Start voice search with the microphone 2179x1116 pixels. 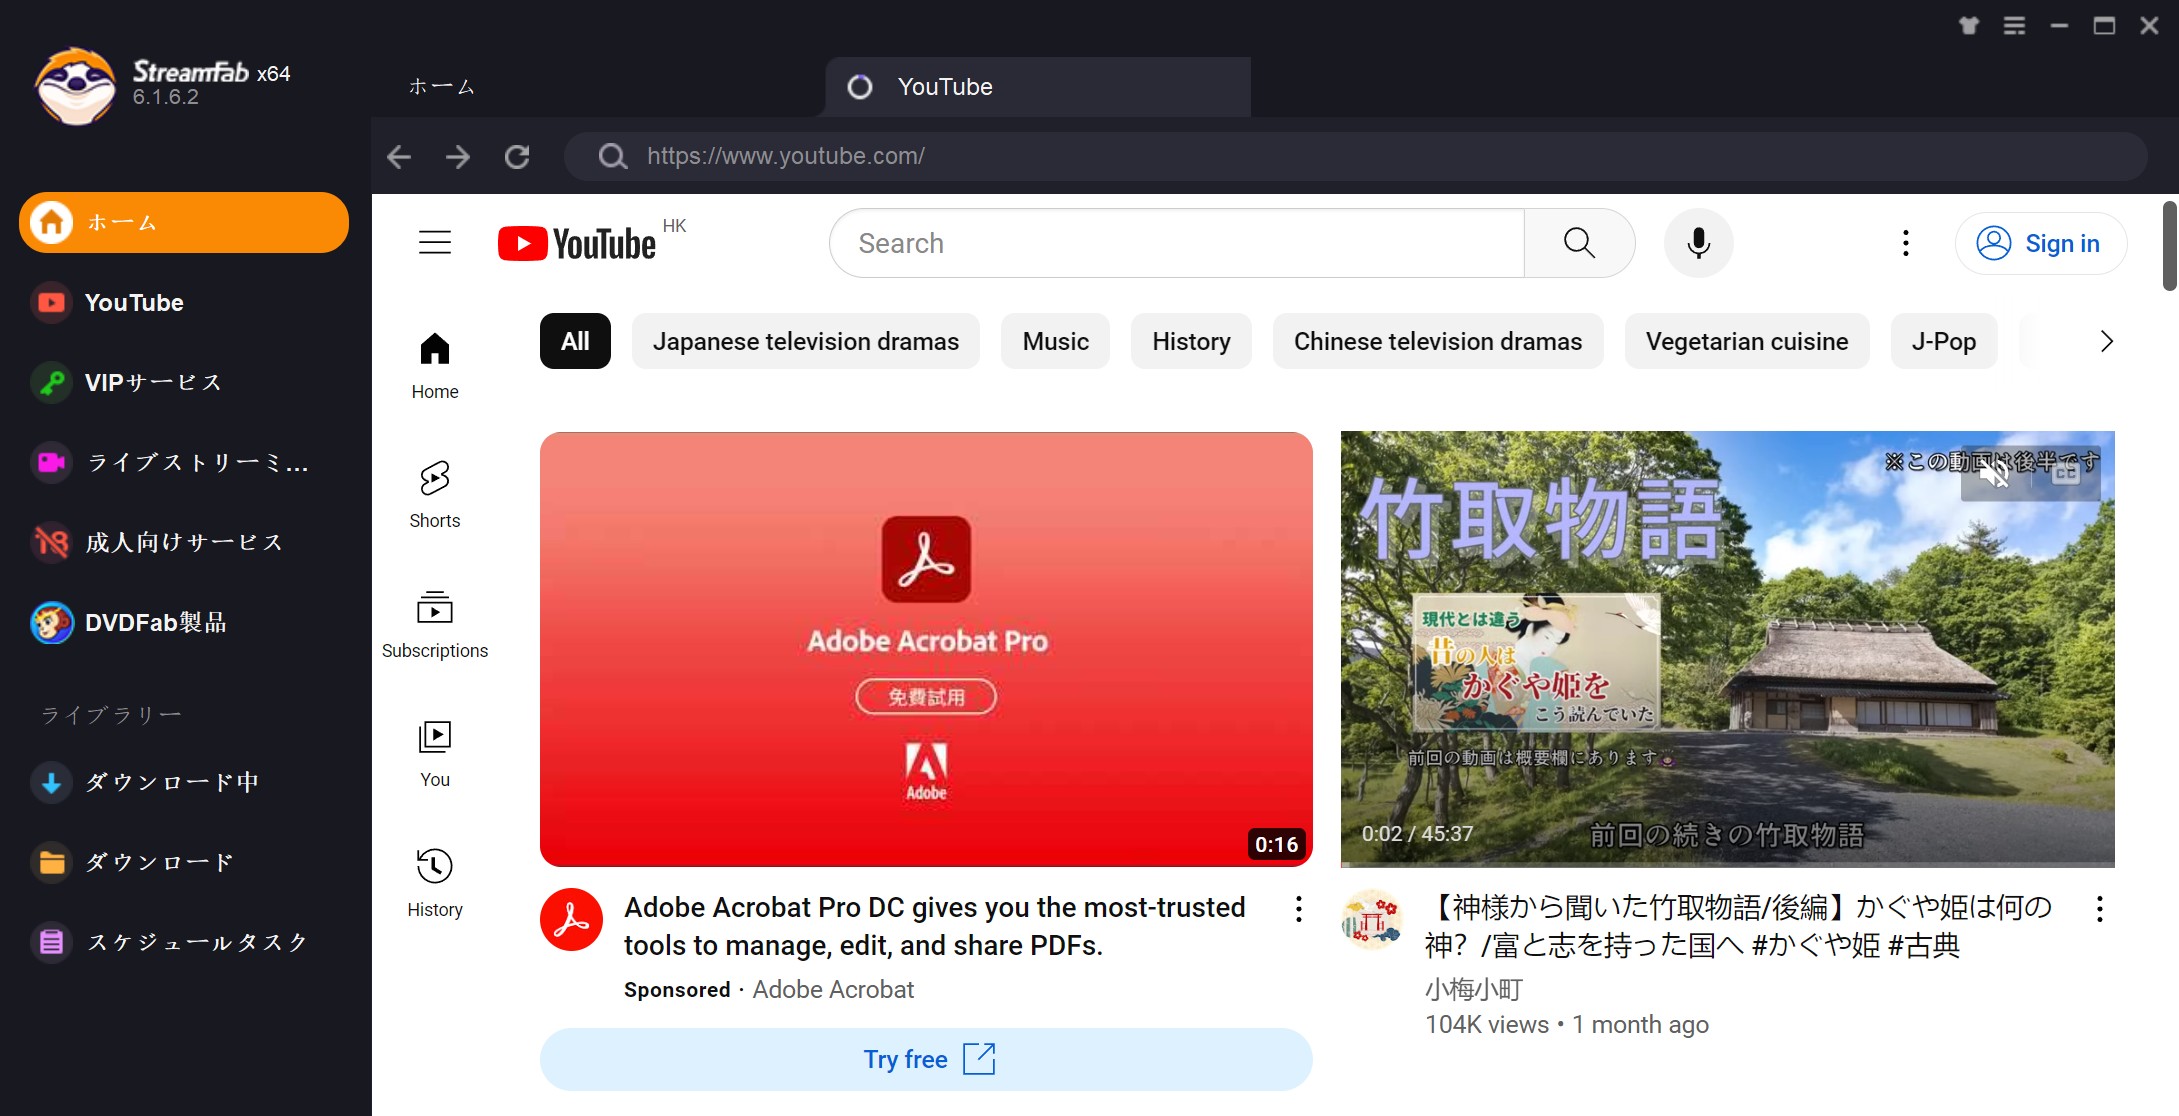[1698, 243]
